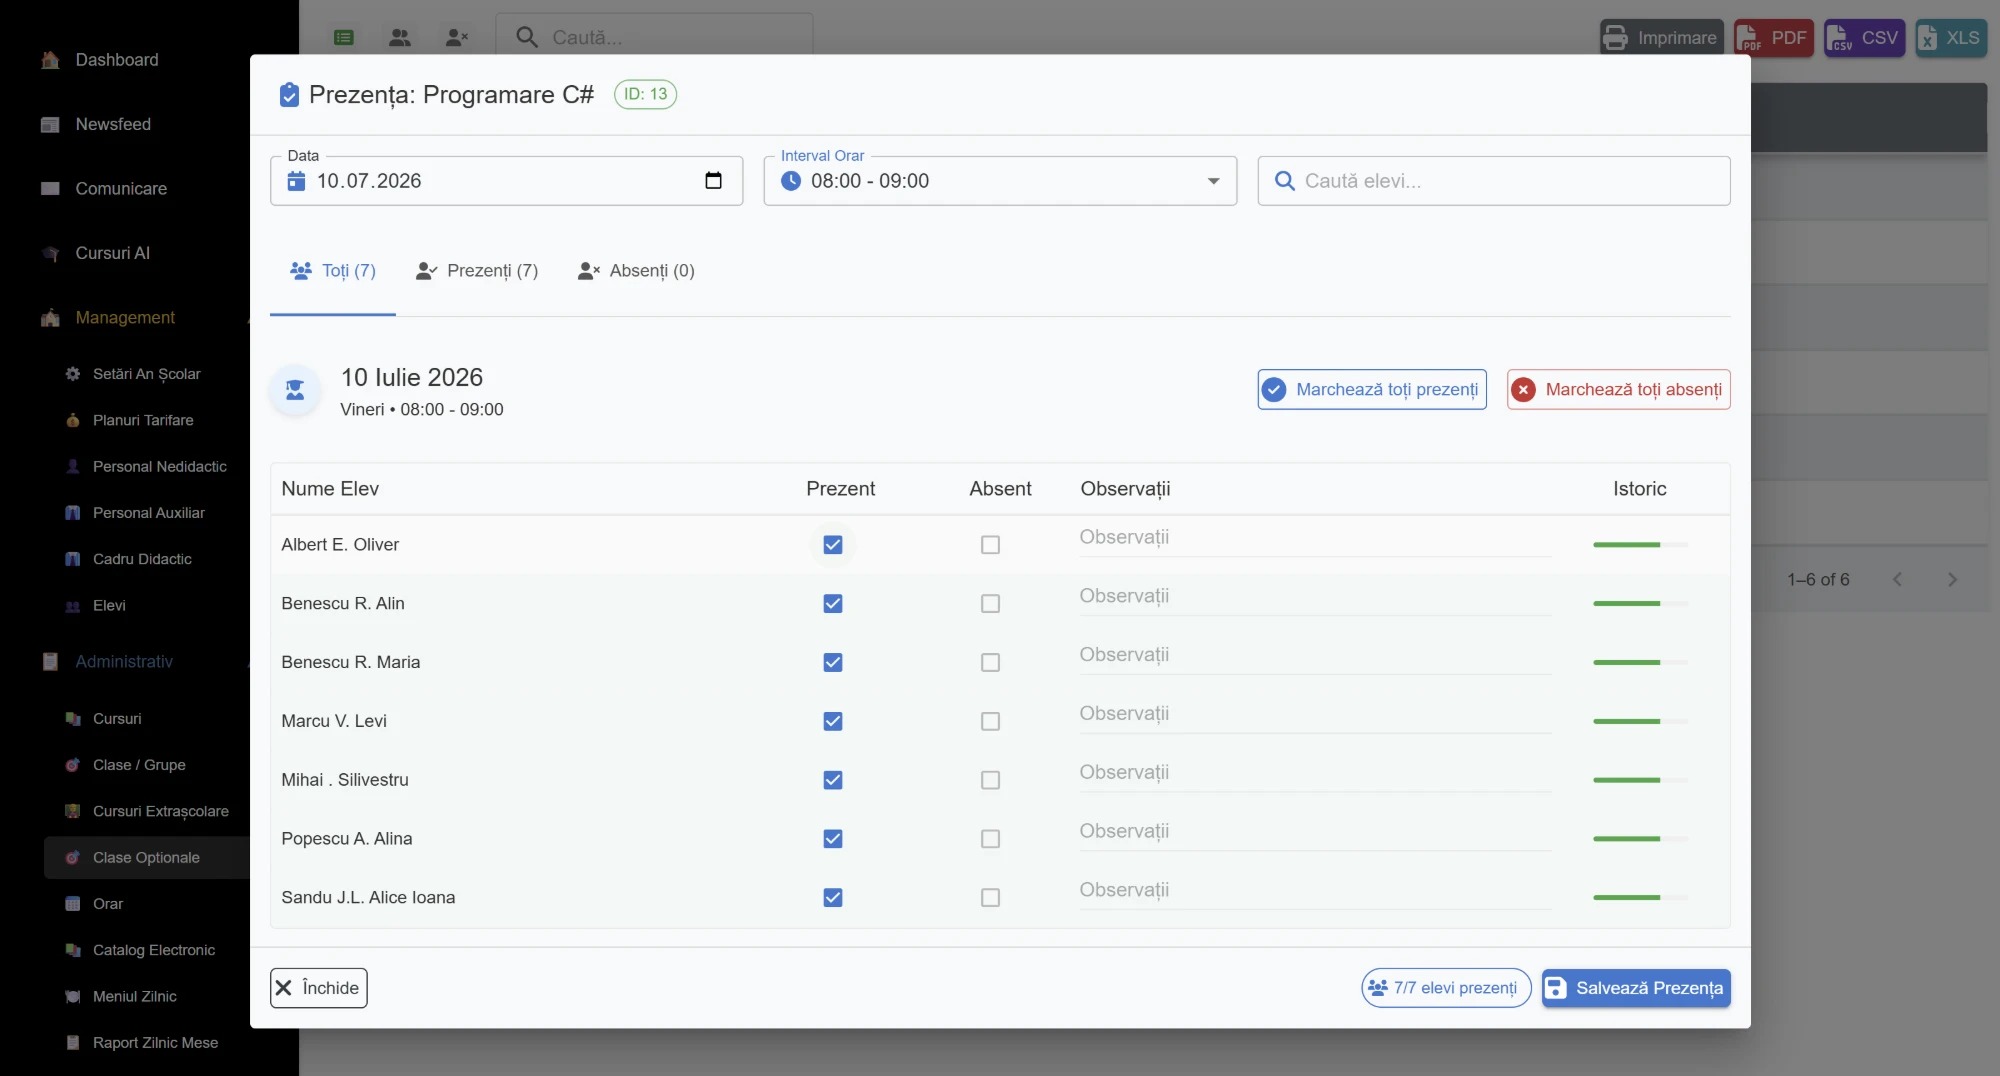The height and width of the screenshot is (1076, 2000).
Task: Click Salvează Prezența button
Action: point(1636,988)
